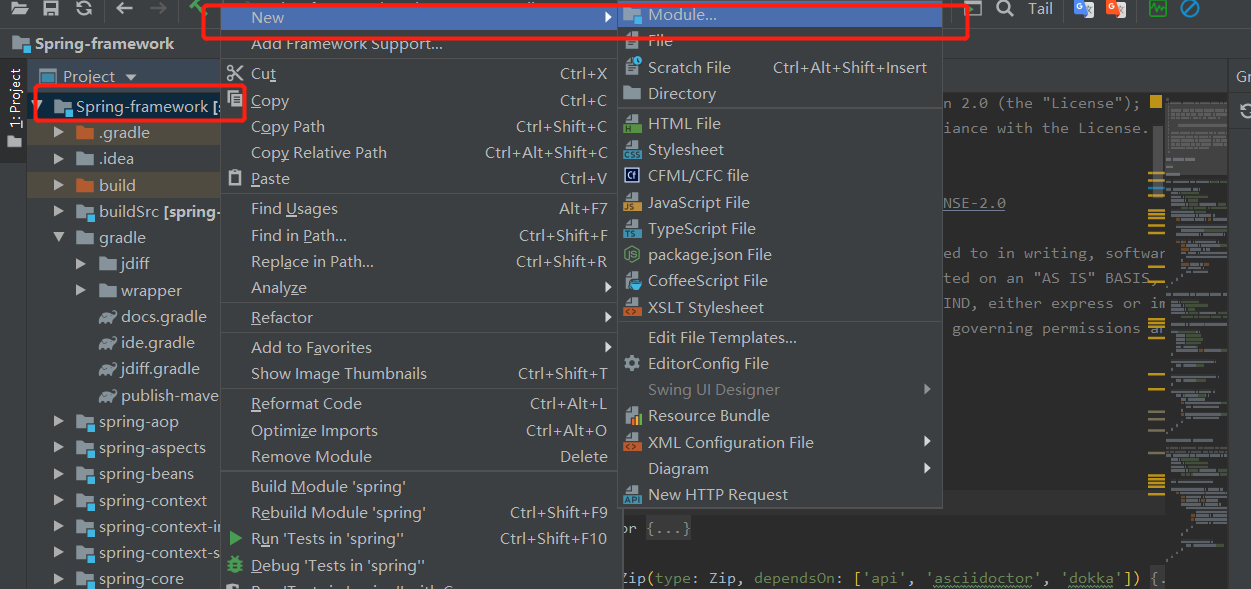Image resolution: width=1251 pixels, height=589 pixels.
Task: Click the Synchronize refresh toolbar icon
Action: [84, 8]
